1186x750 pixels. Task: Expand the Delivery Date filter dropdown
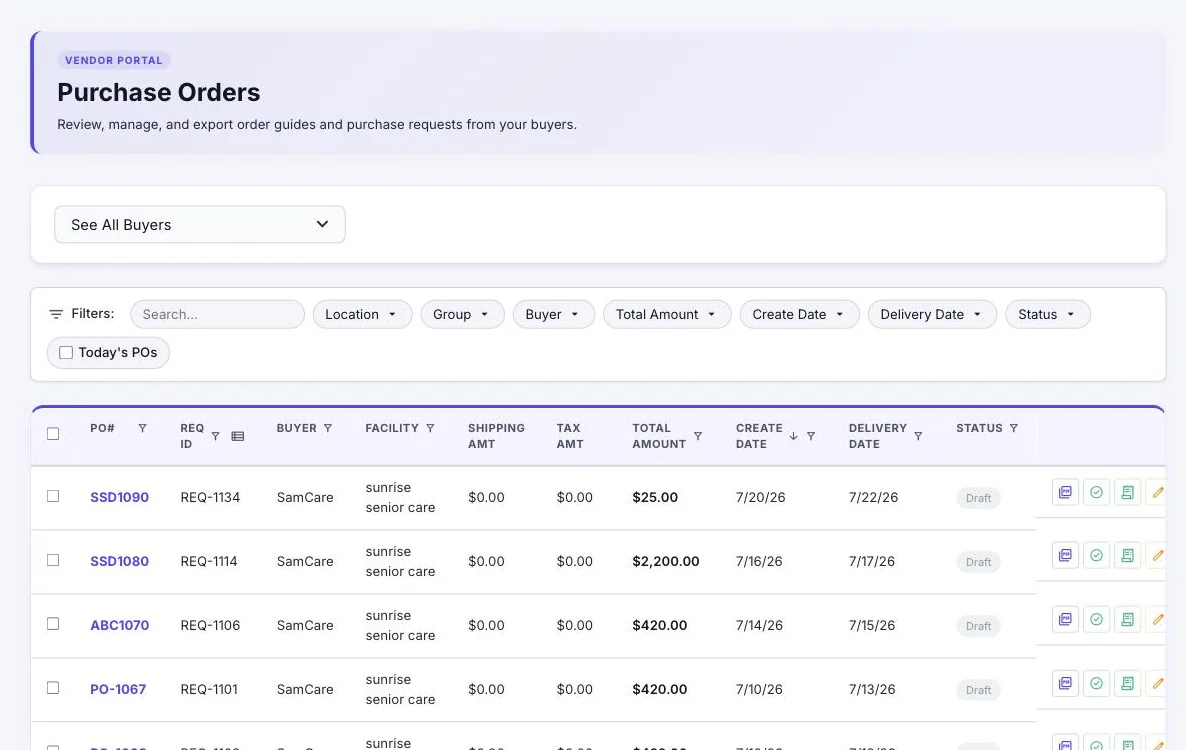coord(932,315)
